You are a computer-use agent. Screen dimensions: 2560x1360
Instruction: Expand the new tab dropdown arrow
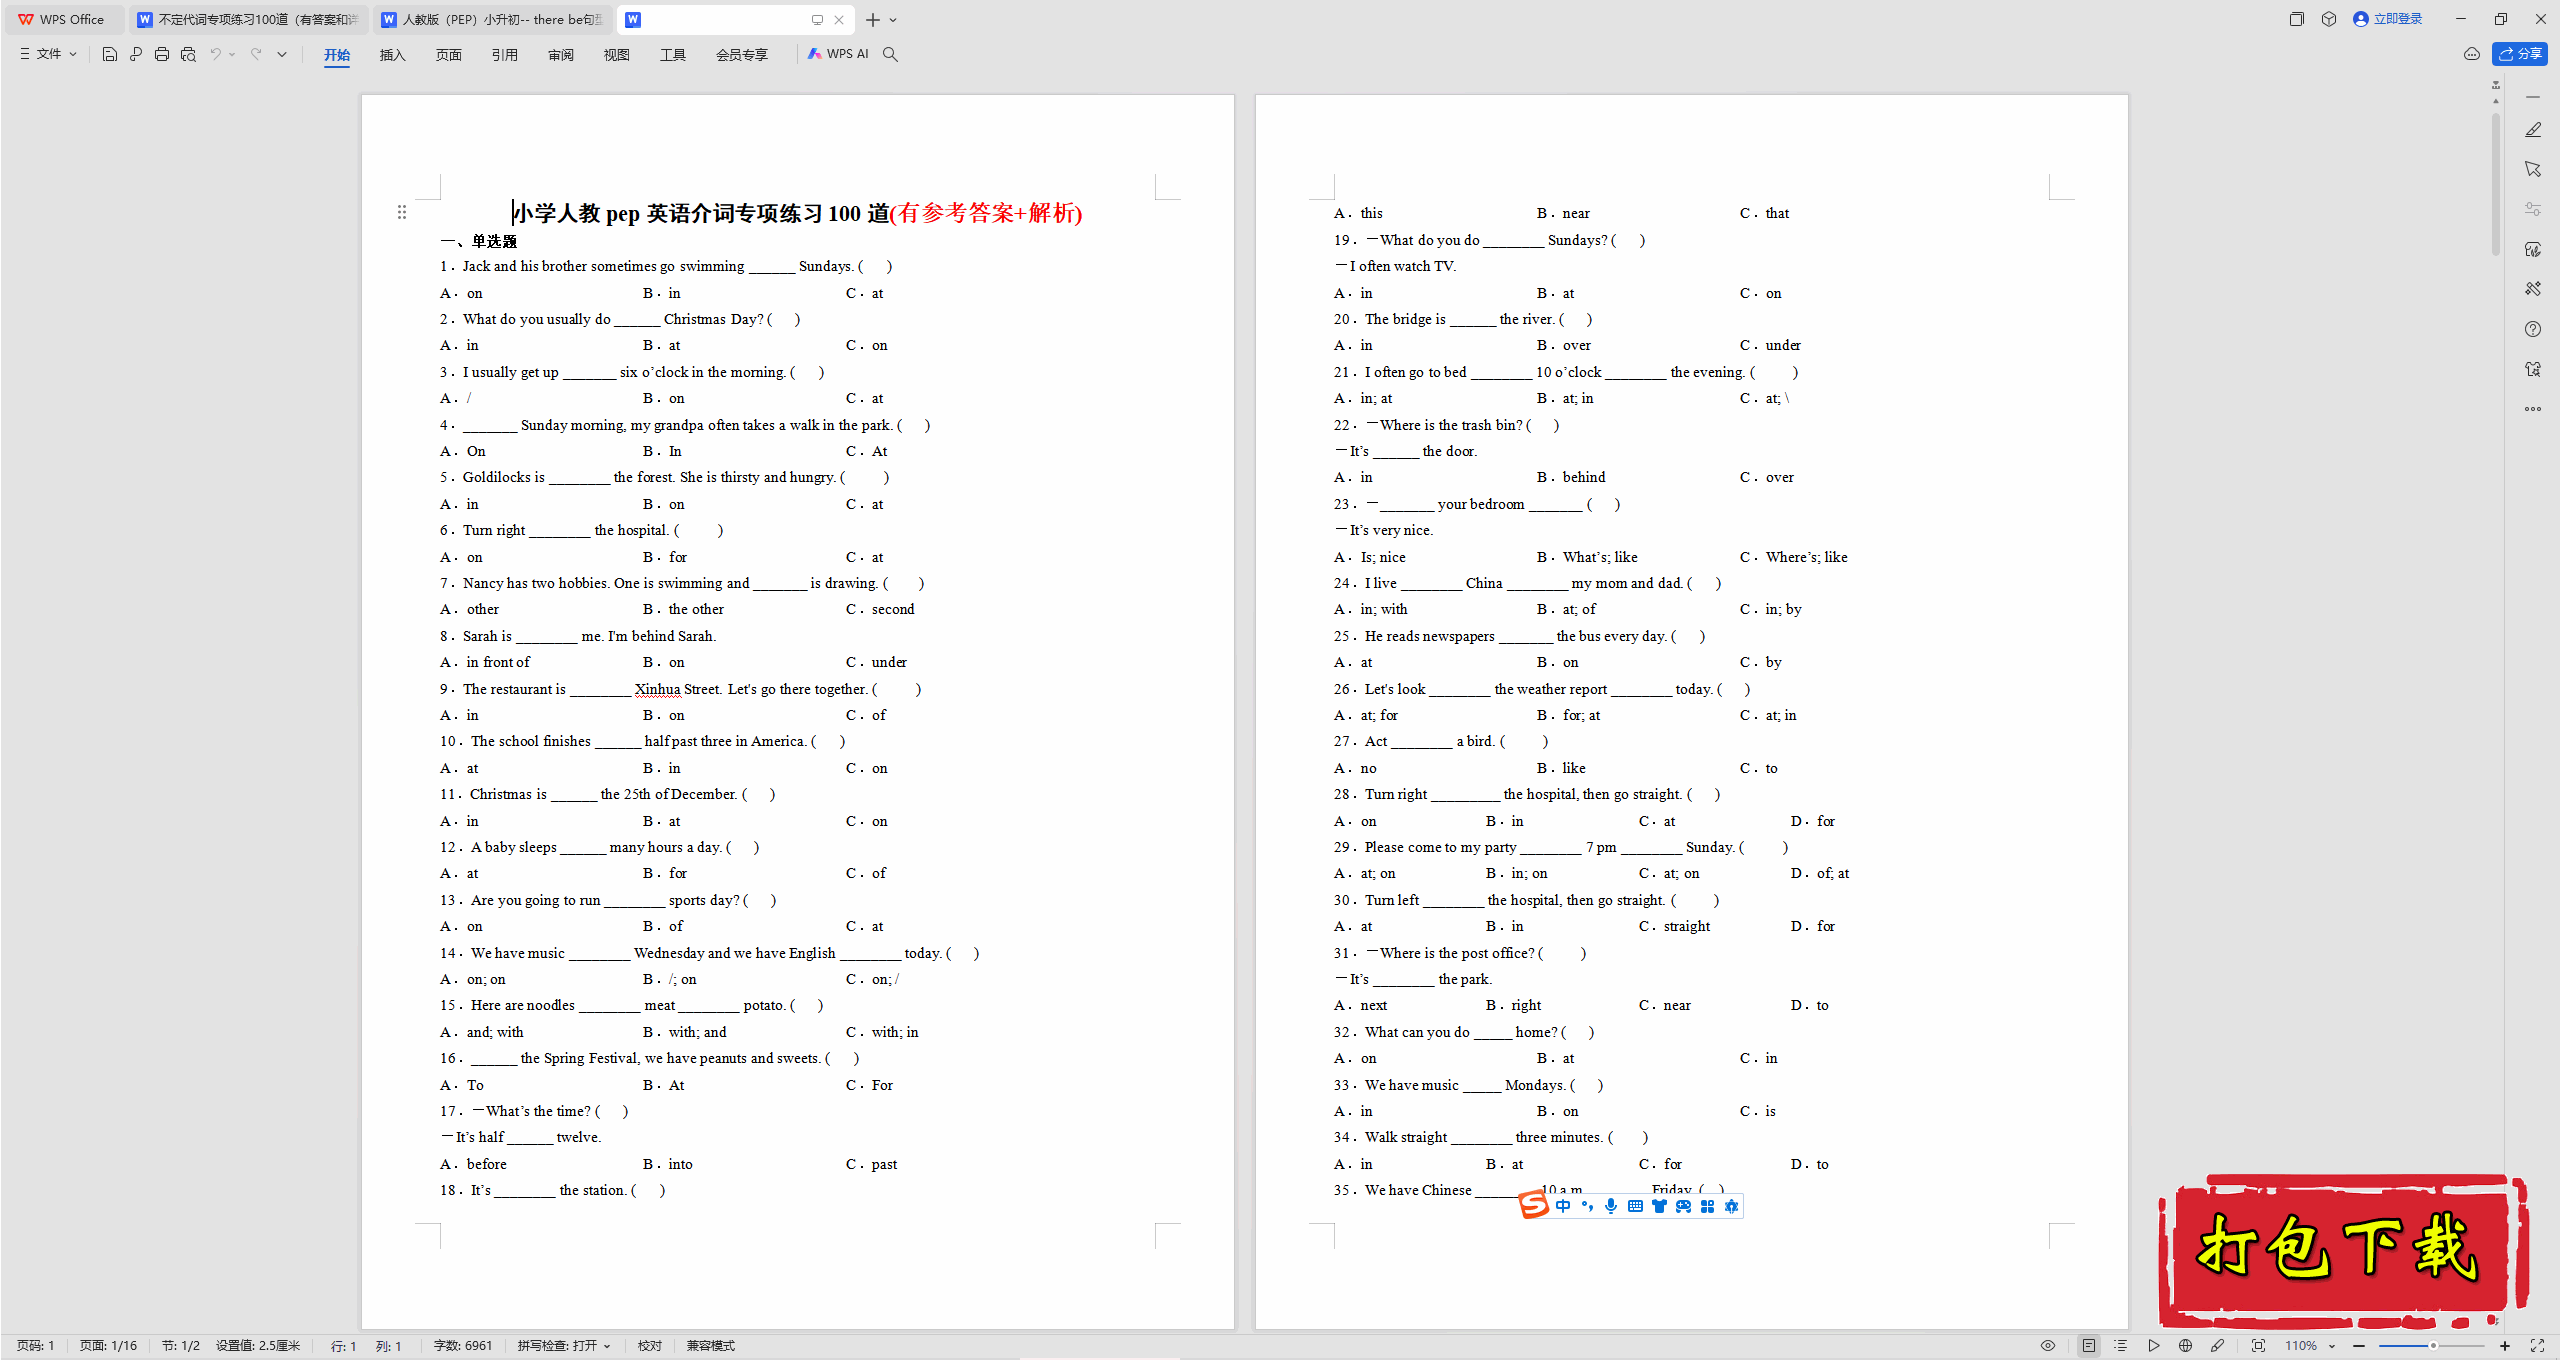[893, 20]
